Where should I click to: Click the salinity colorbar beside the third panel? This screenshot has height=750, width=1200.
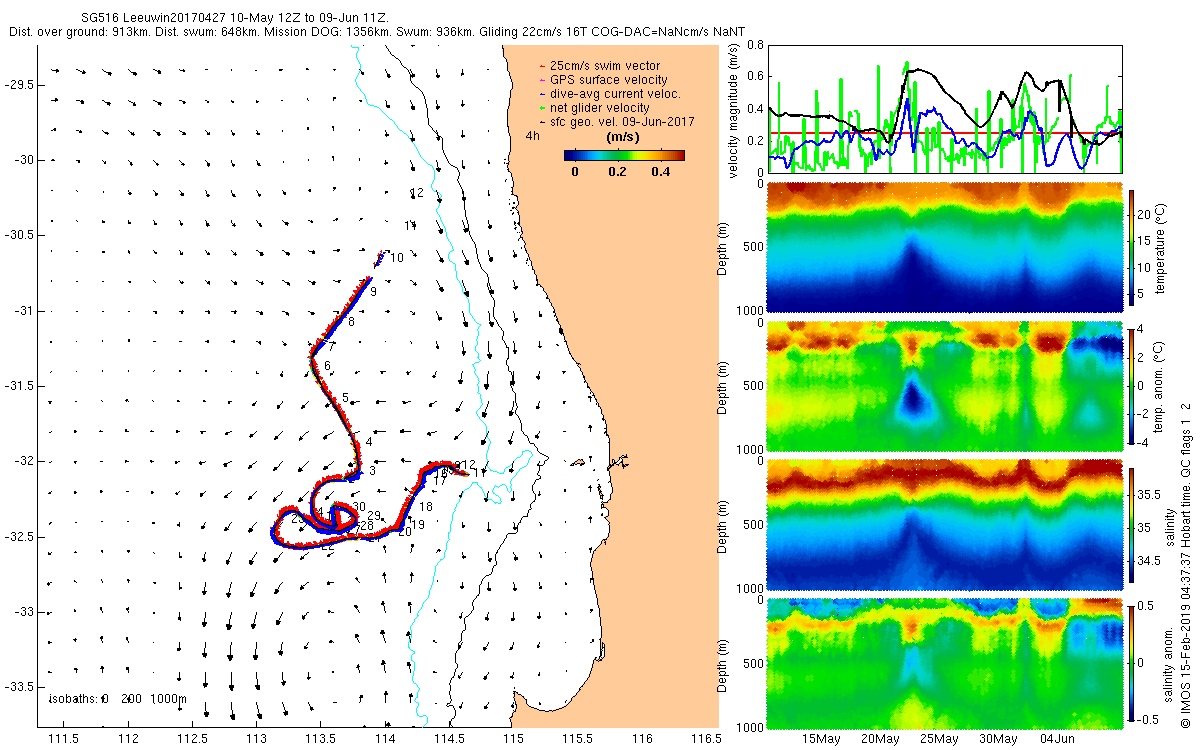[1131, 523]
